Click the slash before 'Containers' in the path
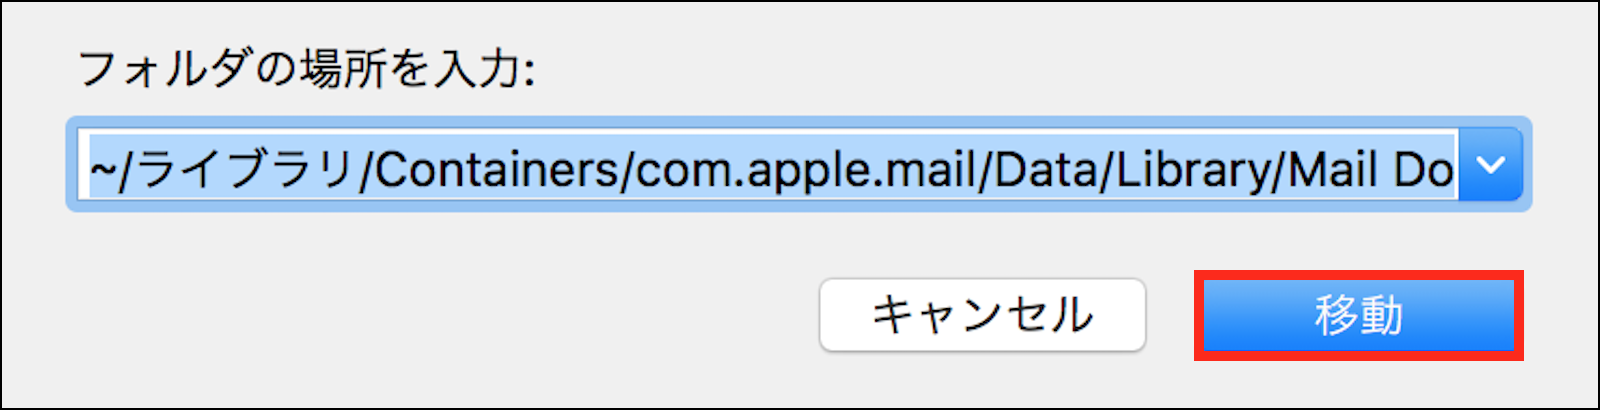The image size is (1600, 410). click(366, 170)
